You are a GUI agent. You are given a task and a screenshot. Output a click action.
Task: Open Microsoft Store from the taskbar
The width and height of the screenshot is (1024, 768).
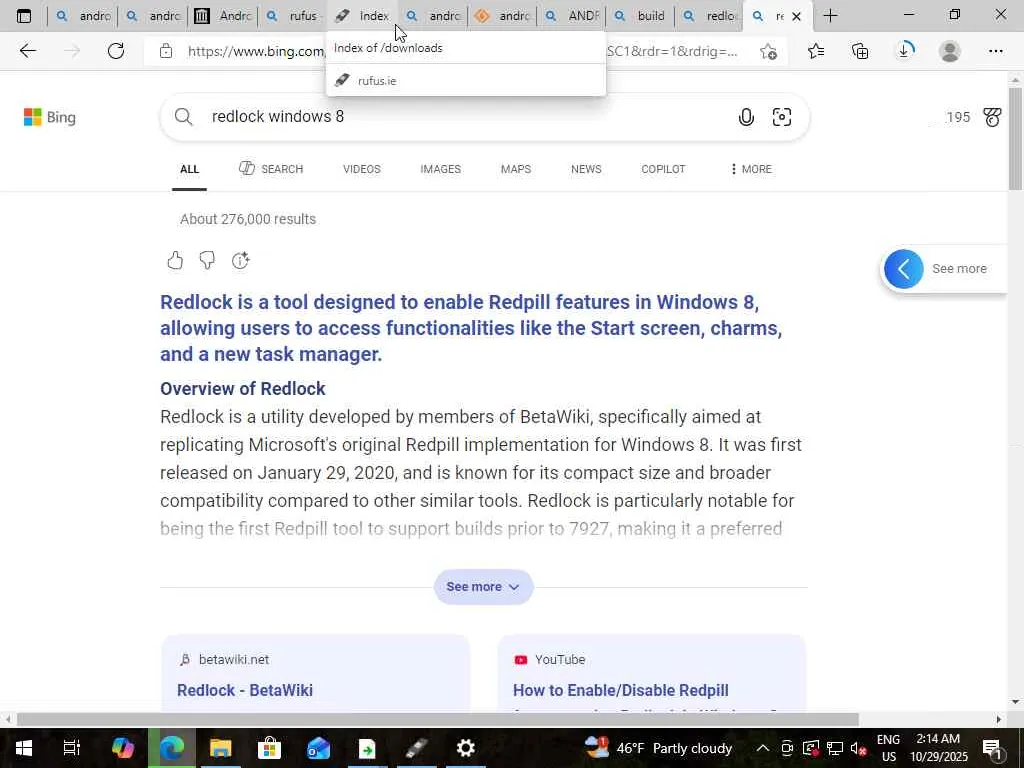[269, 748]
